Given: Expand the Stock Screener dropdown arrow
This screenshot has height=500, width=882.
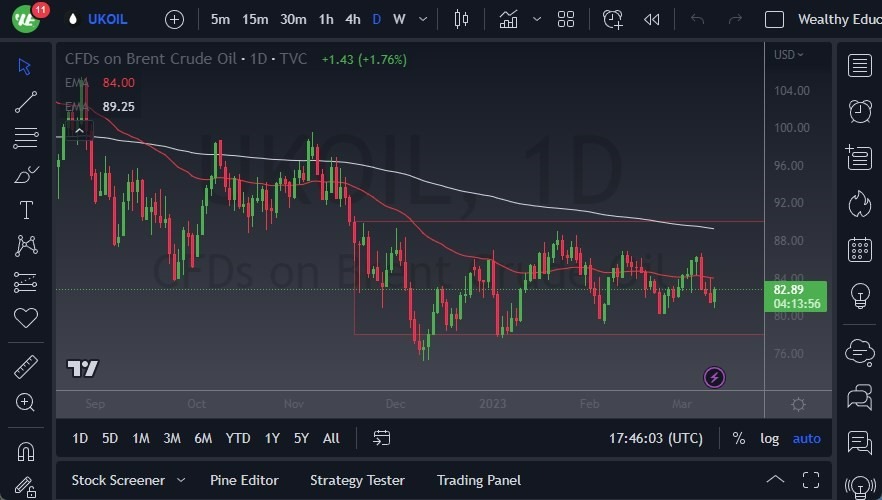Looking at the screenshot, I should click(x=181, y=480).
